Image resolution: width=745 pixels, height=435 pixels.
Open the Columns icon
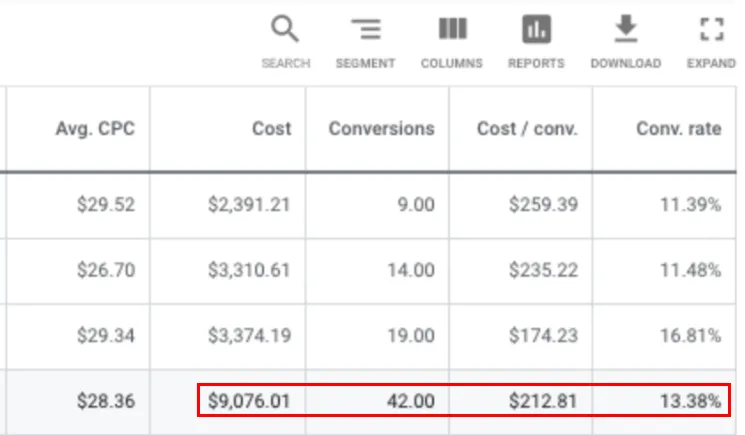point(452,28)
